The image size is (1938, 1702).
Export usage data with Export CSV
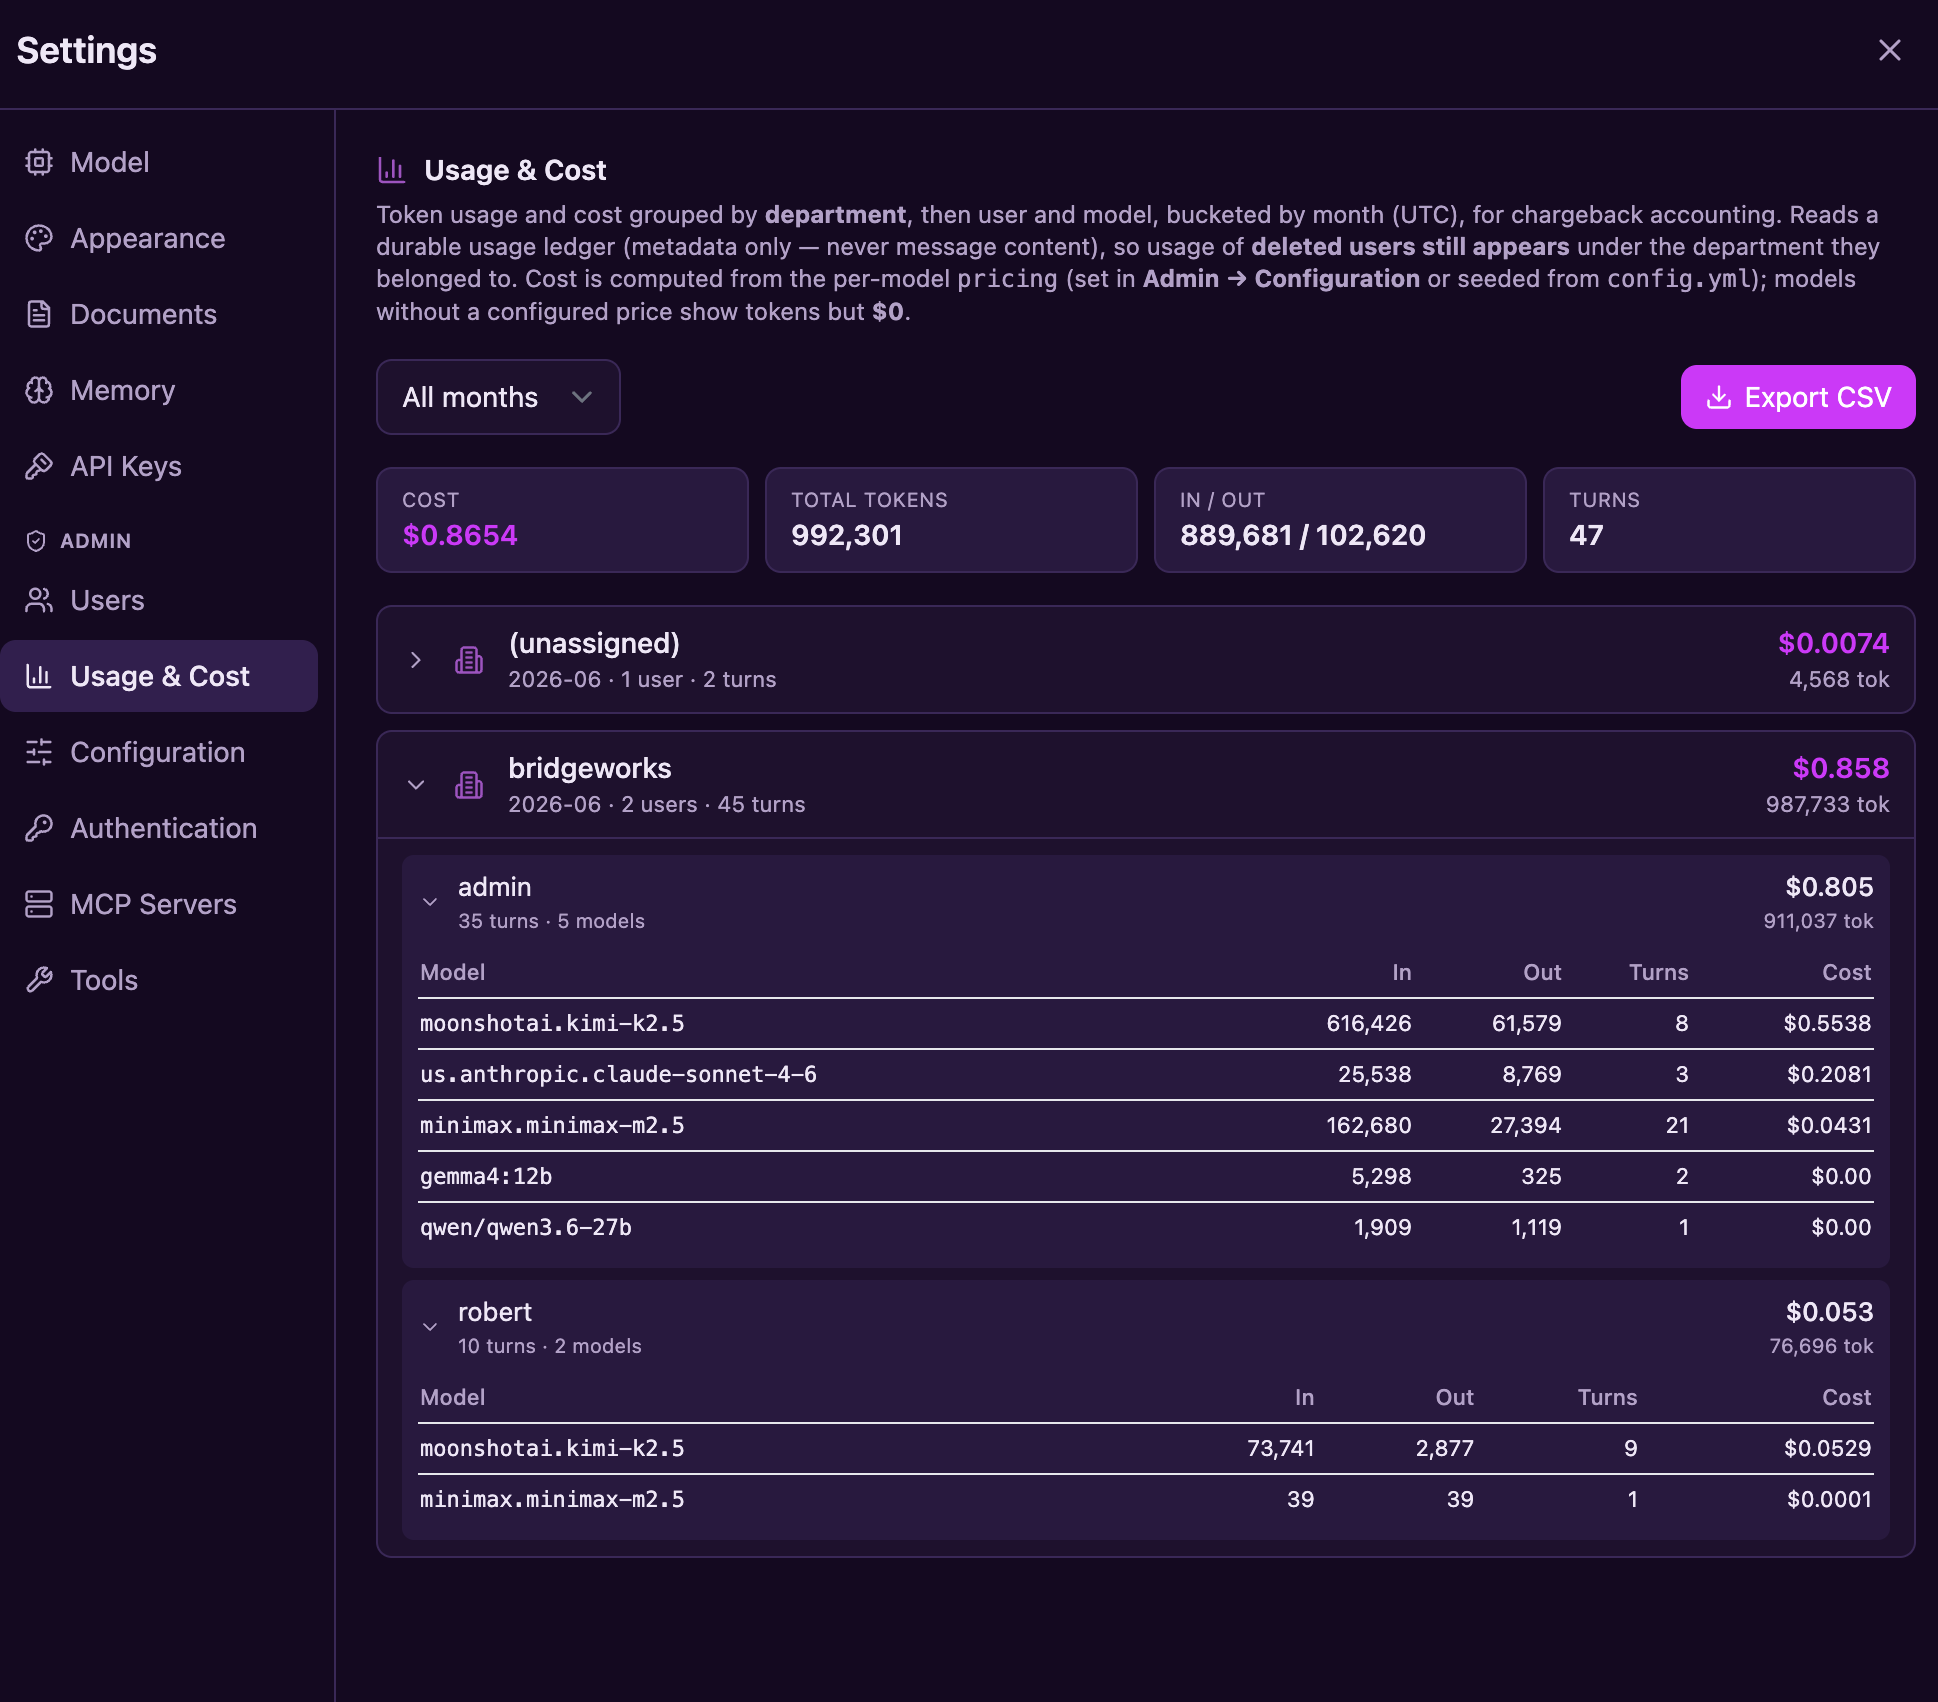1797,397
